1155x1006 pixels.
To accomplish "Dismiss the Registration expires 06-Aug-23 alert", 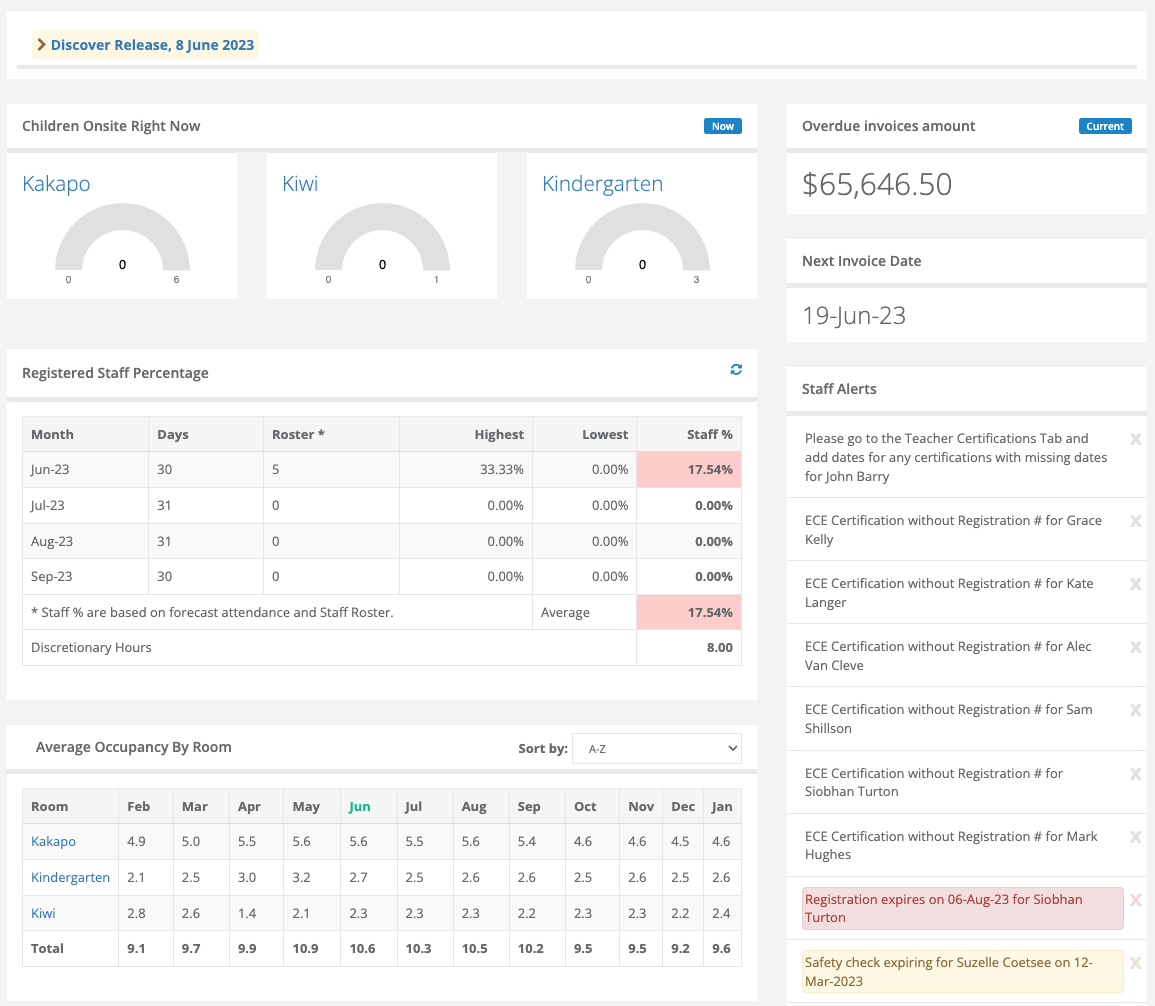I will pos(1135,900).
